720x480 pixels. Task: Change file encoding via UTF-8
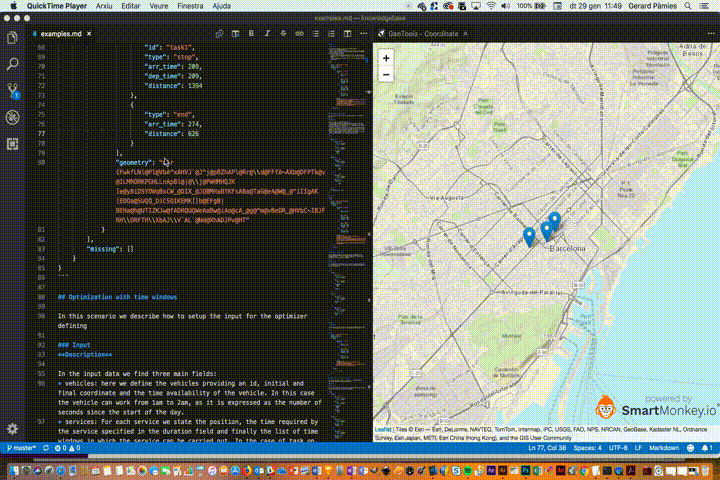point(618,448)
